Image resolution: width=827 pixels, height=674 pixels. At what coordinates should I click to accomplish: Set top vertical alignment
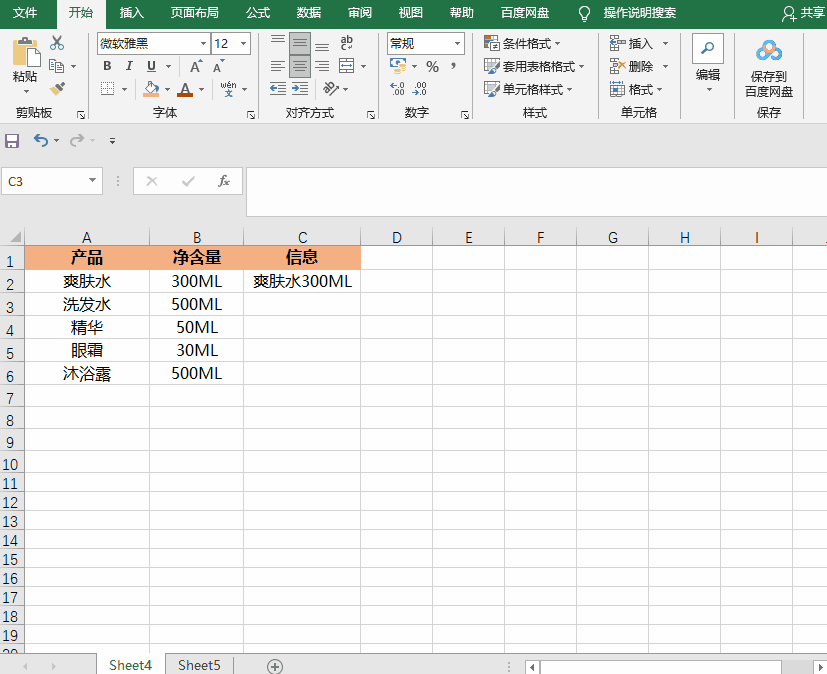(278, 43)
